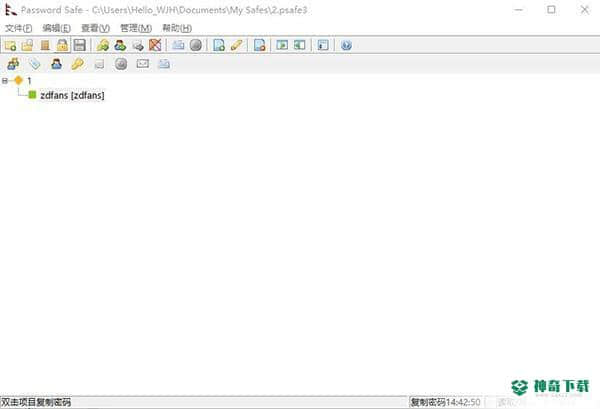Open the 管理(M) menu
The image size is (600, 409).
136,28
